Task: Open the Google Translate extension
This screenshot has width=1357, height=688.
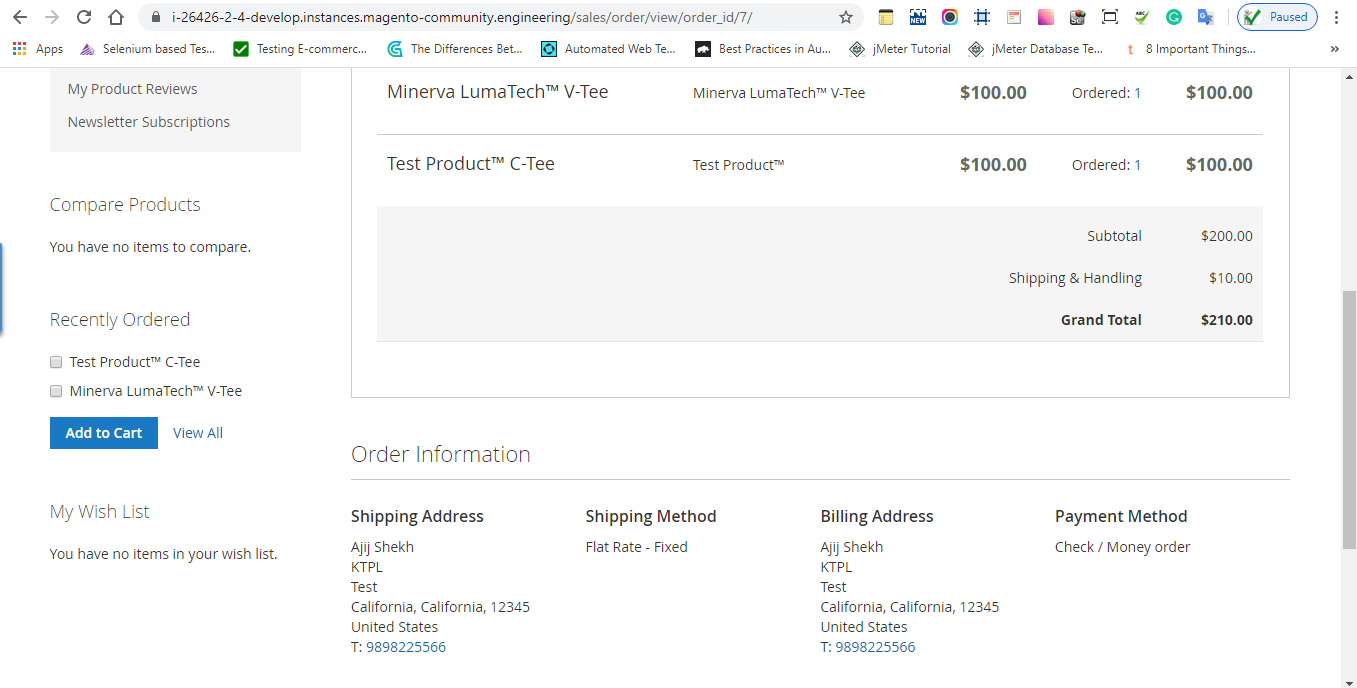Action: click(x=1206, y=17)
